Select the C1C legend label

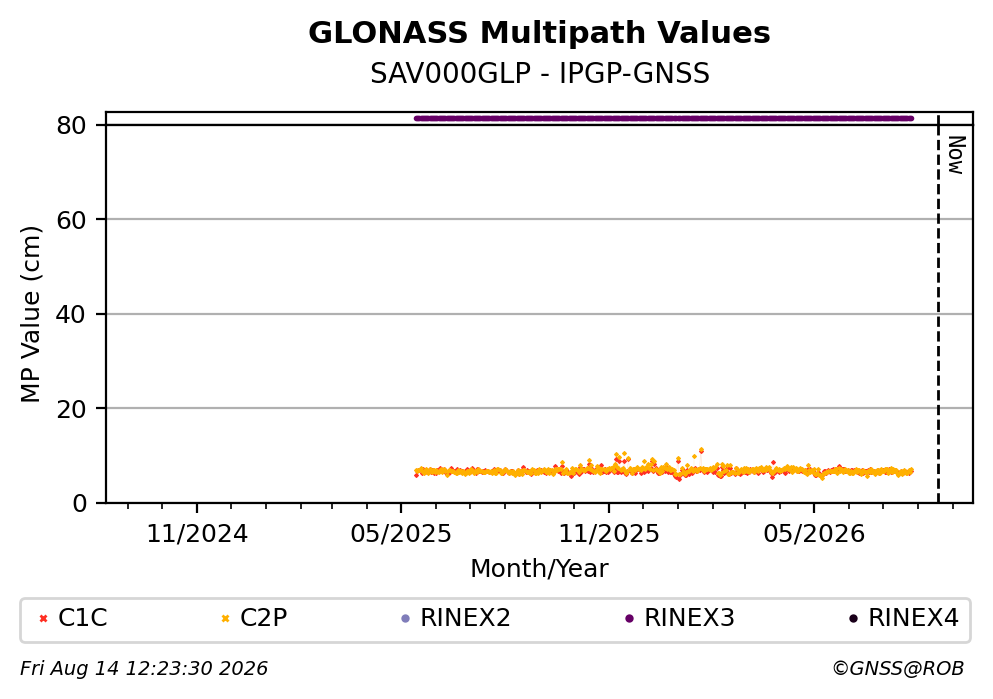(82, 618)
